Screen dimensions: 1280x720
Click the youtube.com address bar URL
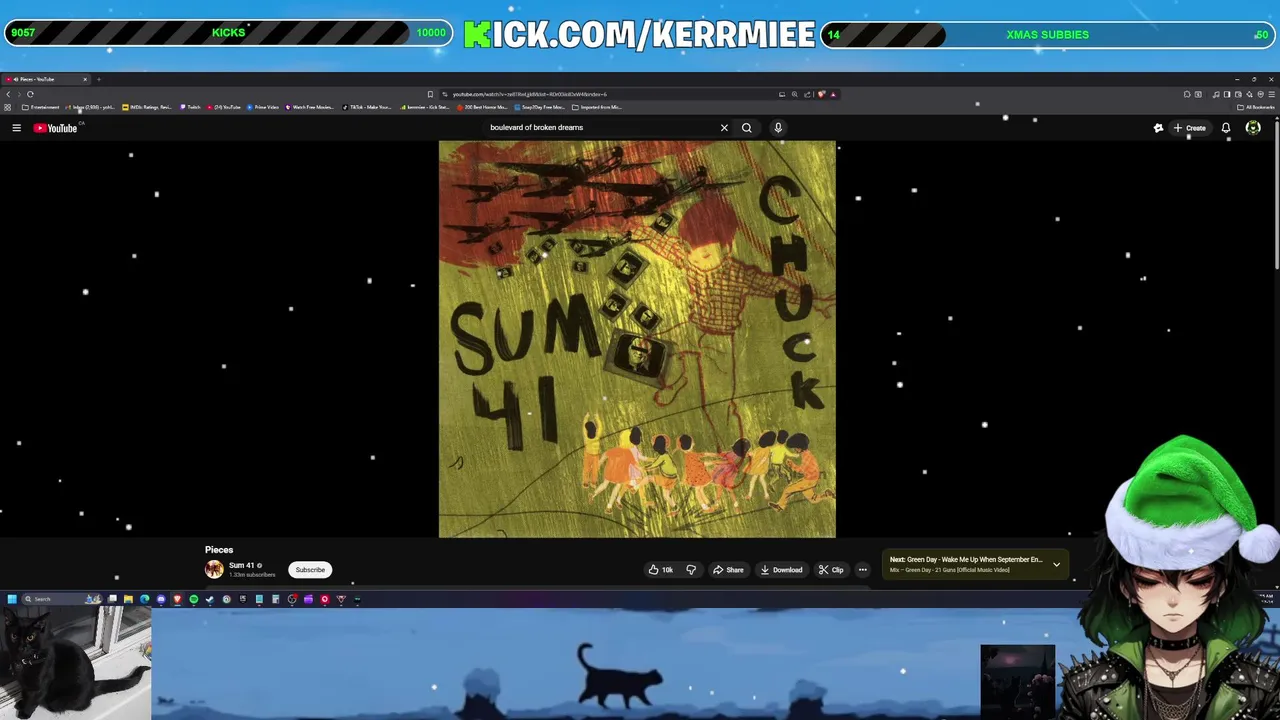530,94
